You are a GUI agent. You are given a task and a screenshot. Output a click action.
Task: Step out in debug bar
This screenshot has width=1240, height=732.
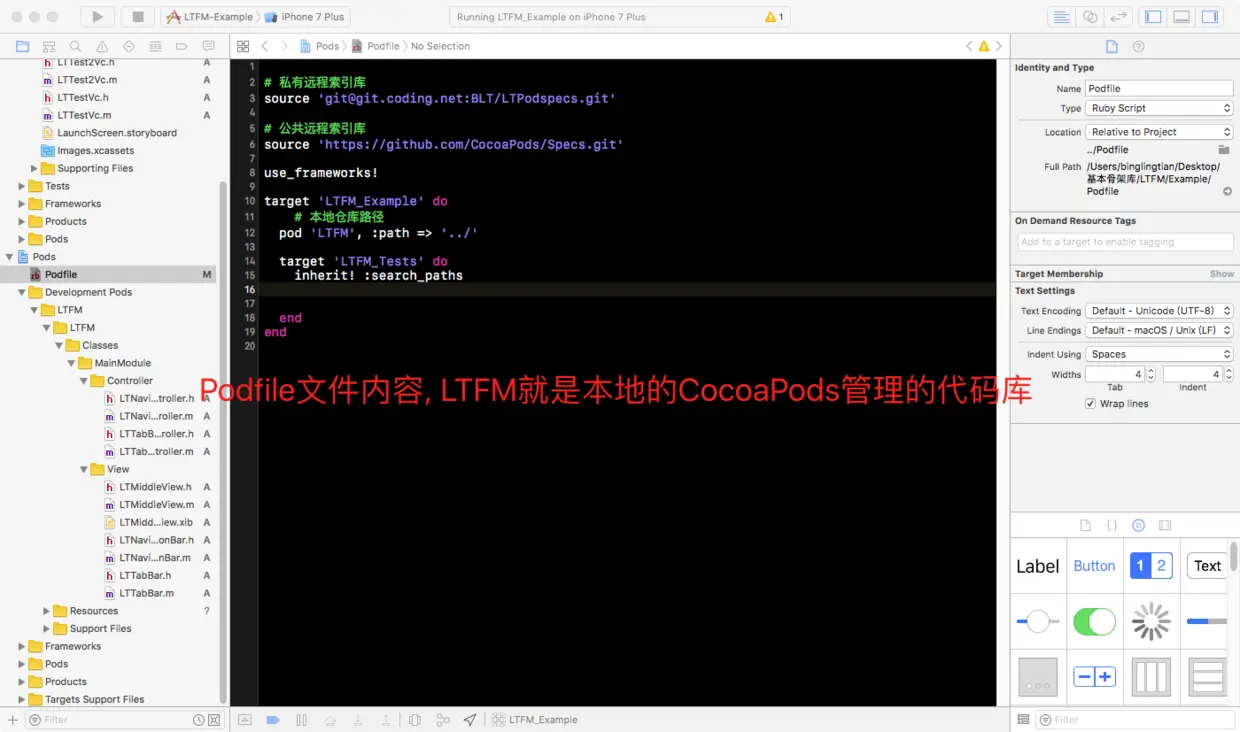(x=385, y=720)
